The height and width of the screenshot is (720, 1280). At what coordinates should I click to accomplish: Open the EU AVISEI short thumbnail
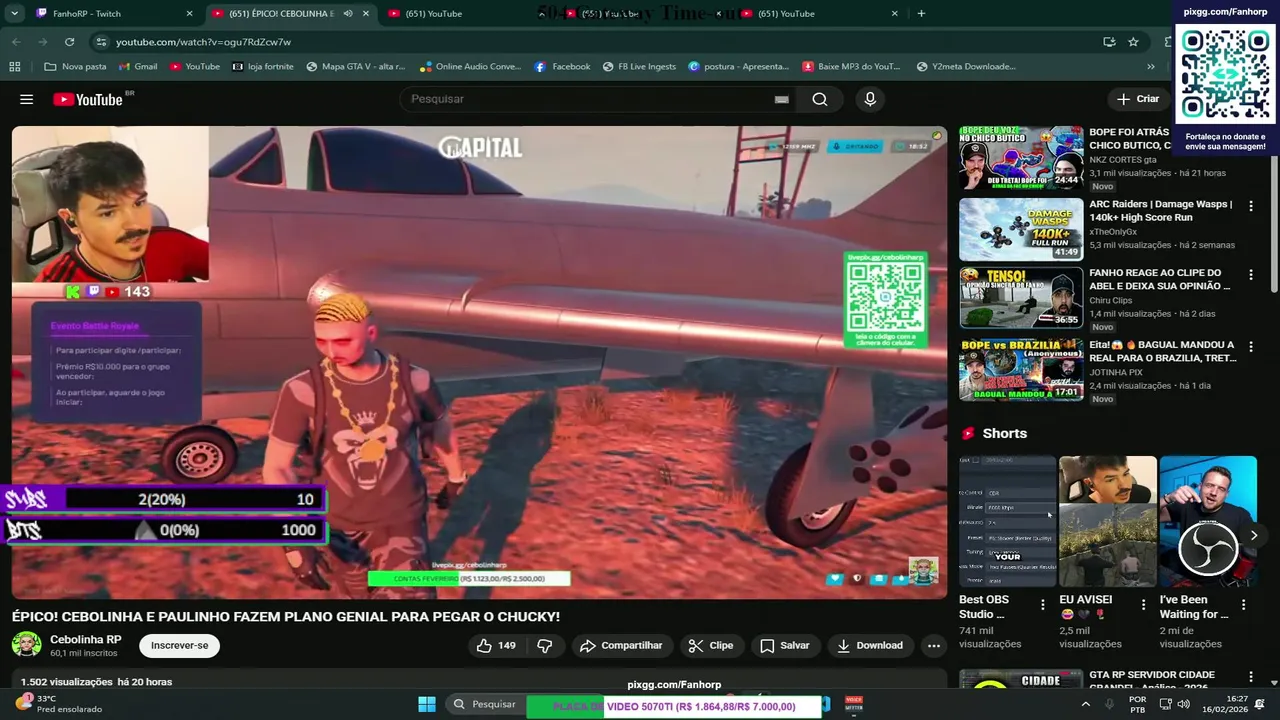coord(1108,521)
